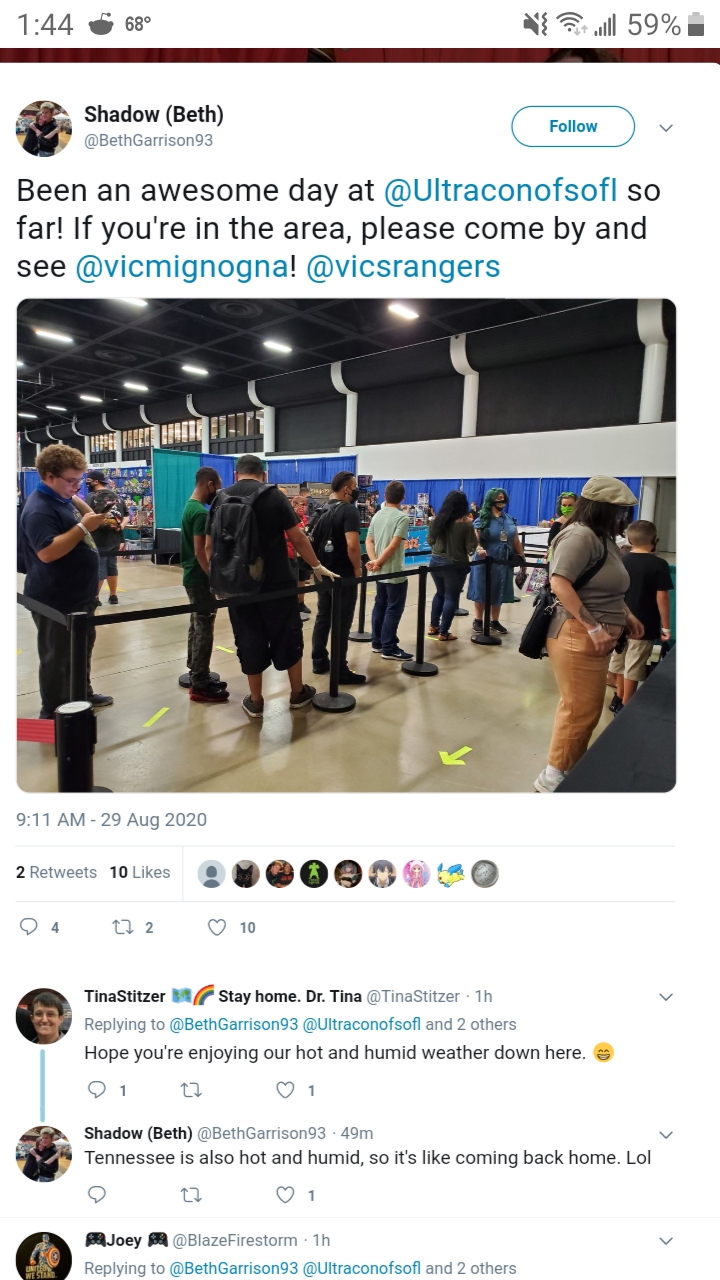Tap the black cat avatar among likers

pyautogui.click(x=246, y=874)
